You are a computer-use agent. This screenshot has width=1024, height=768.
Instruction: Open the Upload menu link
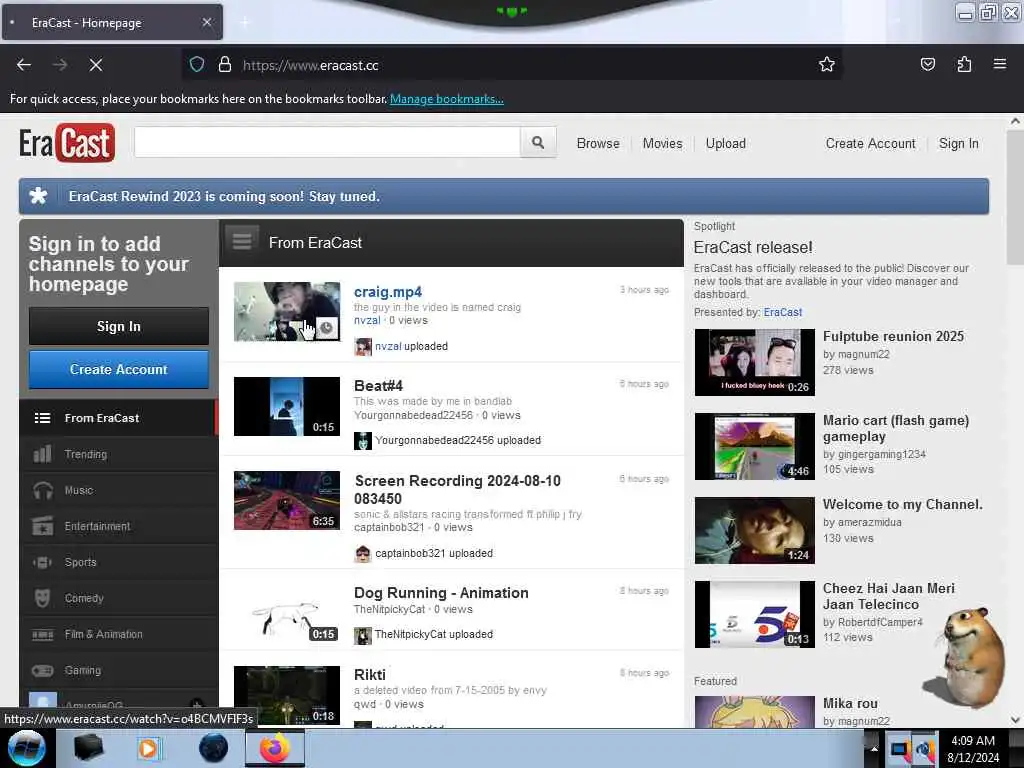tap(726, 143)
